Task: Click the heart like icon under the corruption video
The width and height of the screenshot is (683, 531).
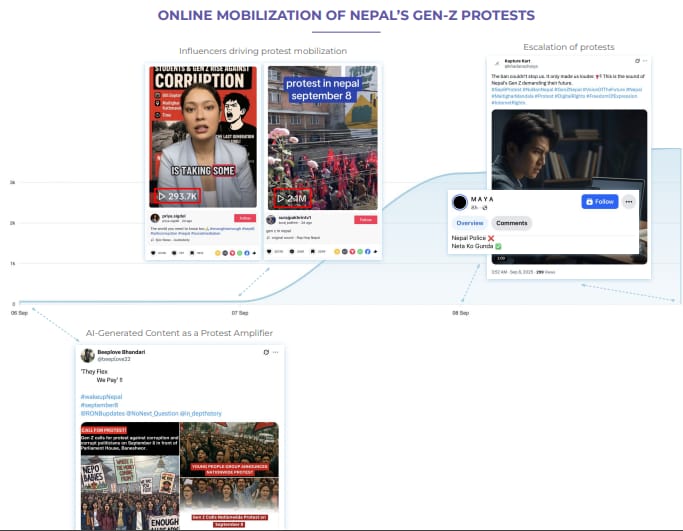Action: [154, 253]
